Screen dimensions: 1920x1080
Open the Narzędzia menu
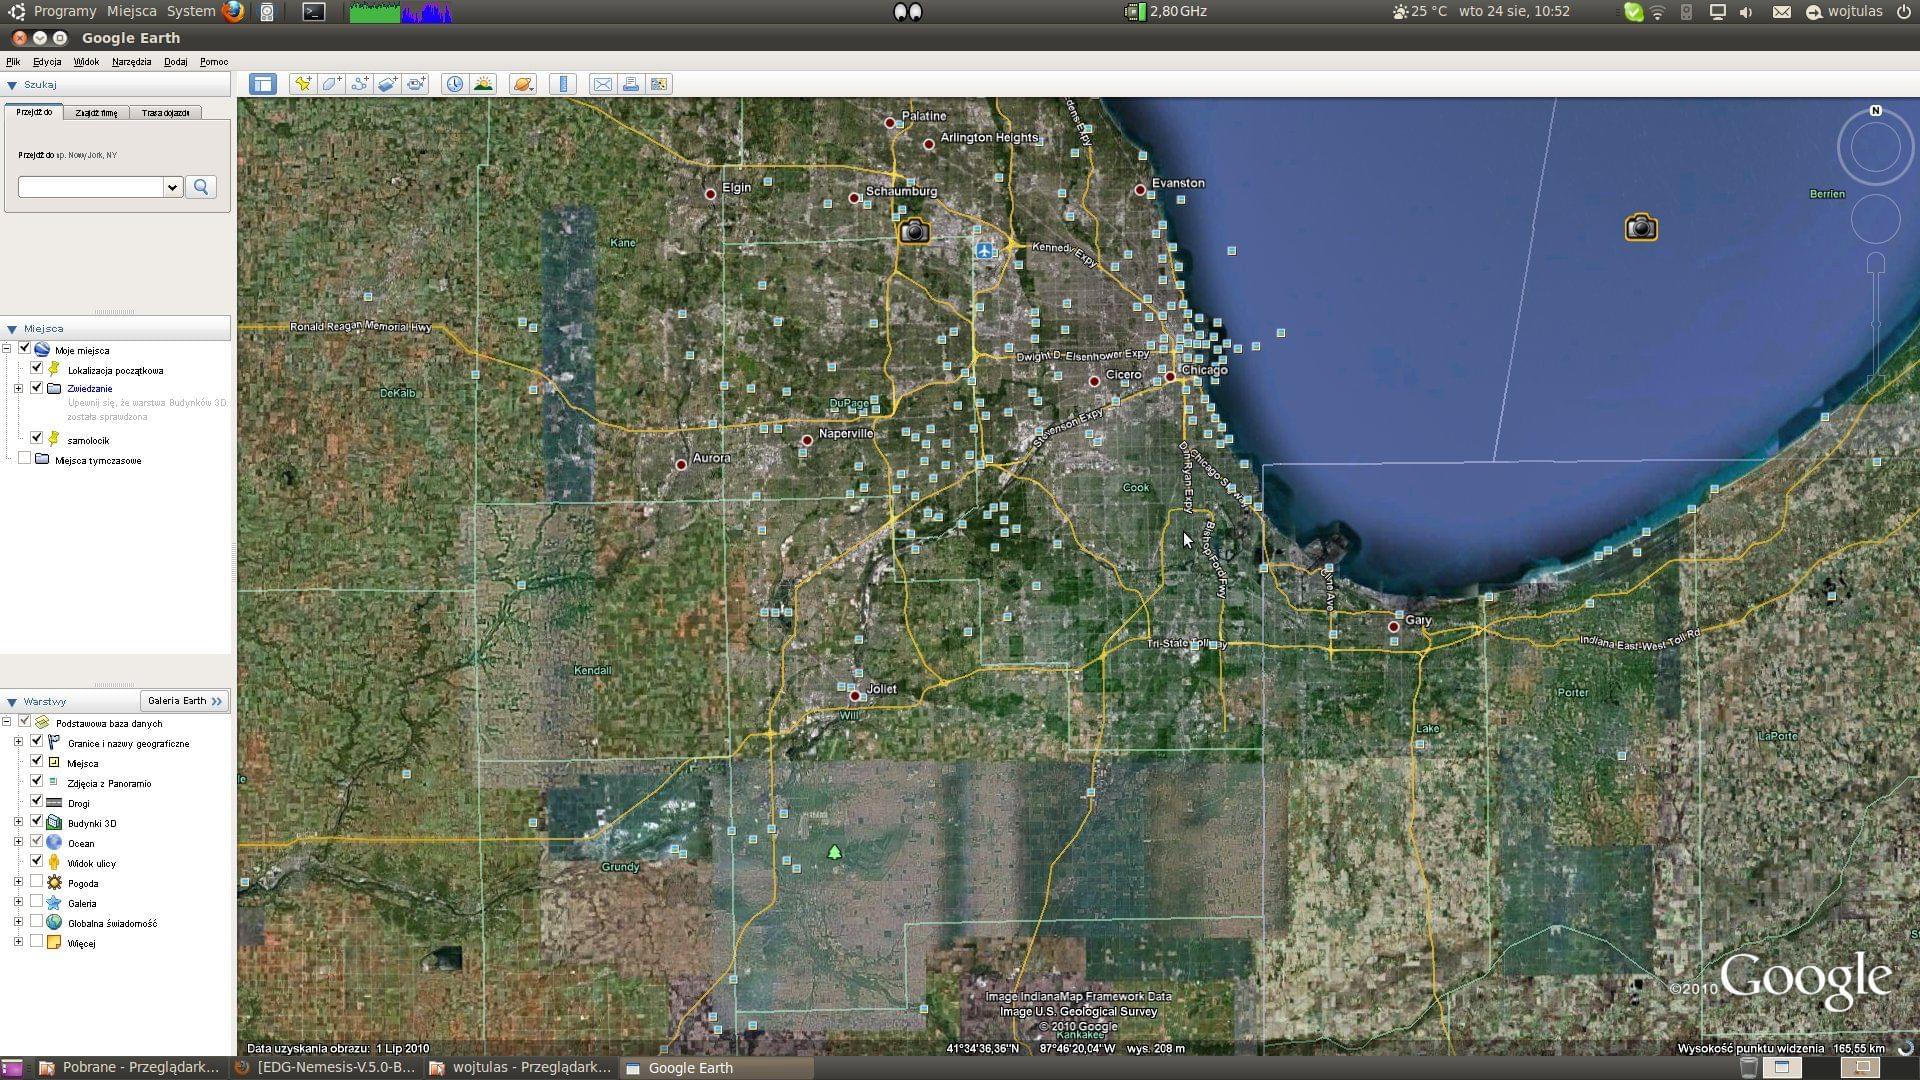132,62
